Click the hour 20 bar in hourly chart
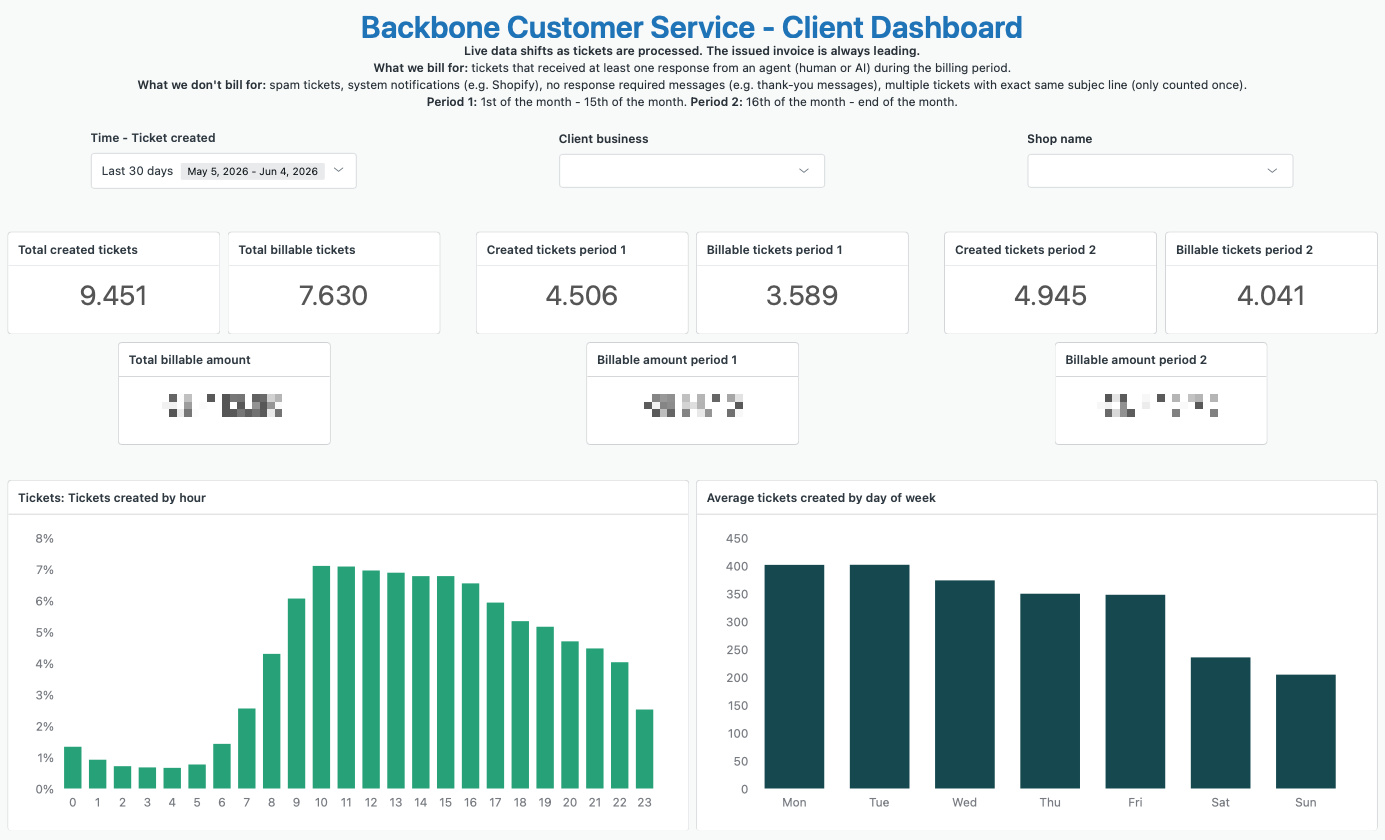Screen dimensions: 1385x840 click(570, 715)
